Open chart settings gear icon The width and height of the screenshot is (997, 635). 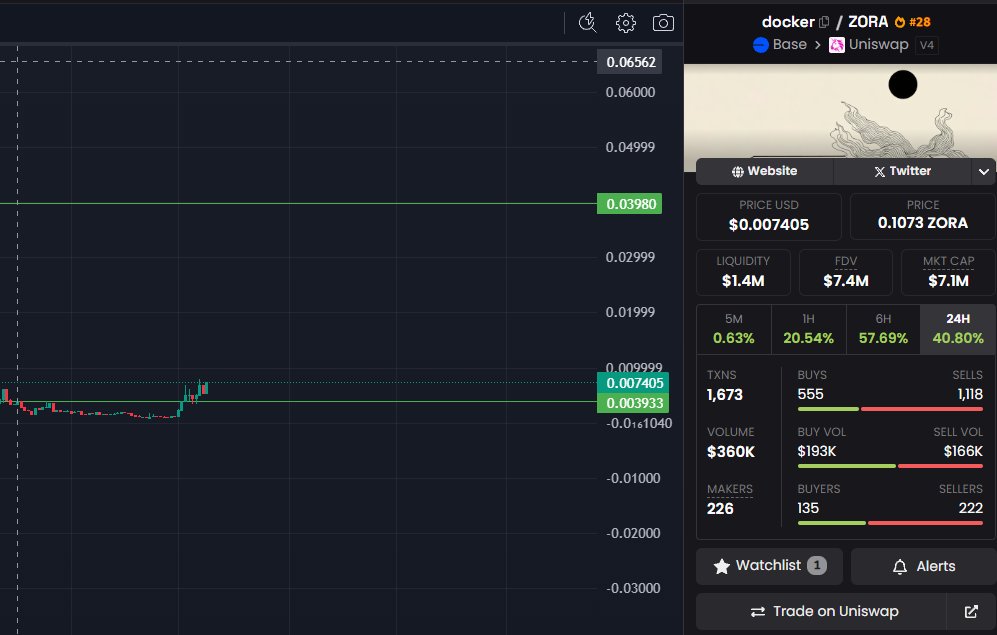[626, 23]
